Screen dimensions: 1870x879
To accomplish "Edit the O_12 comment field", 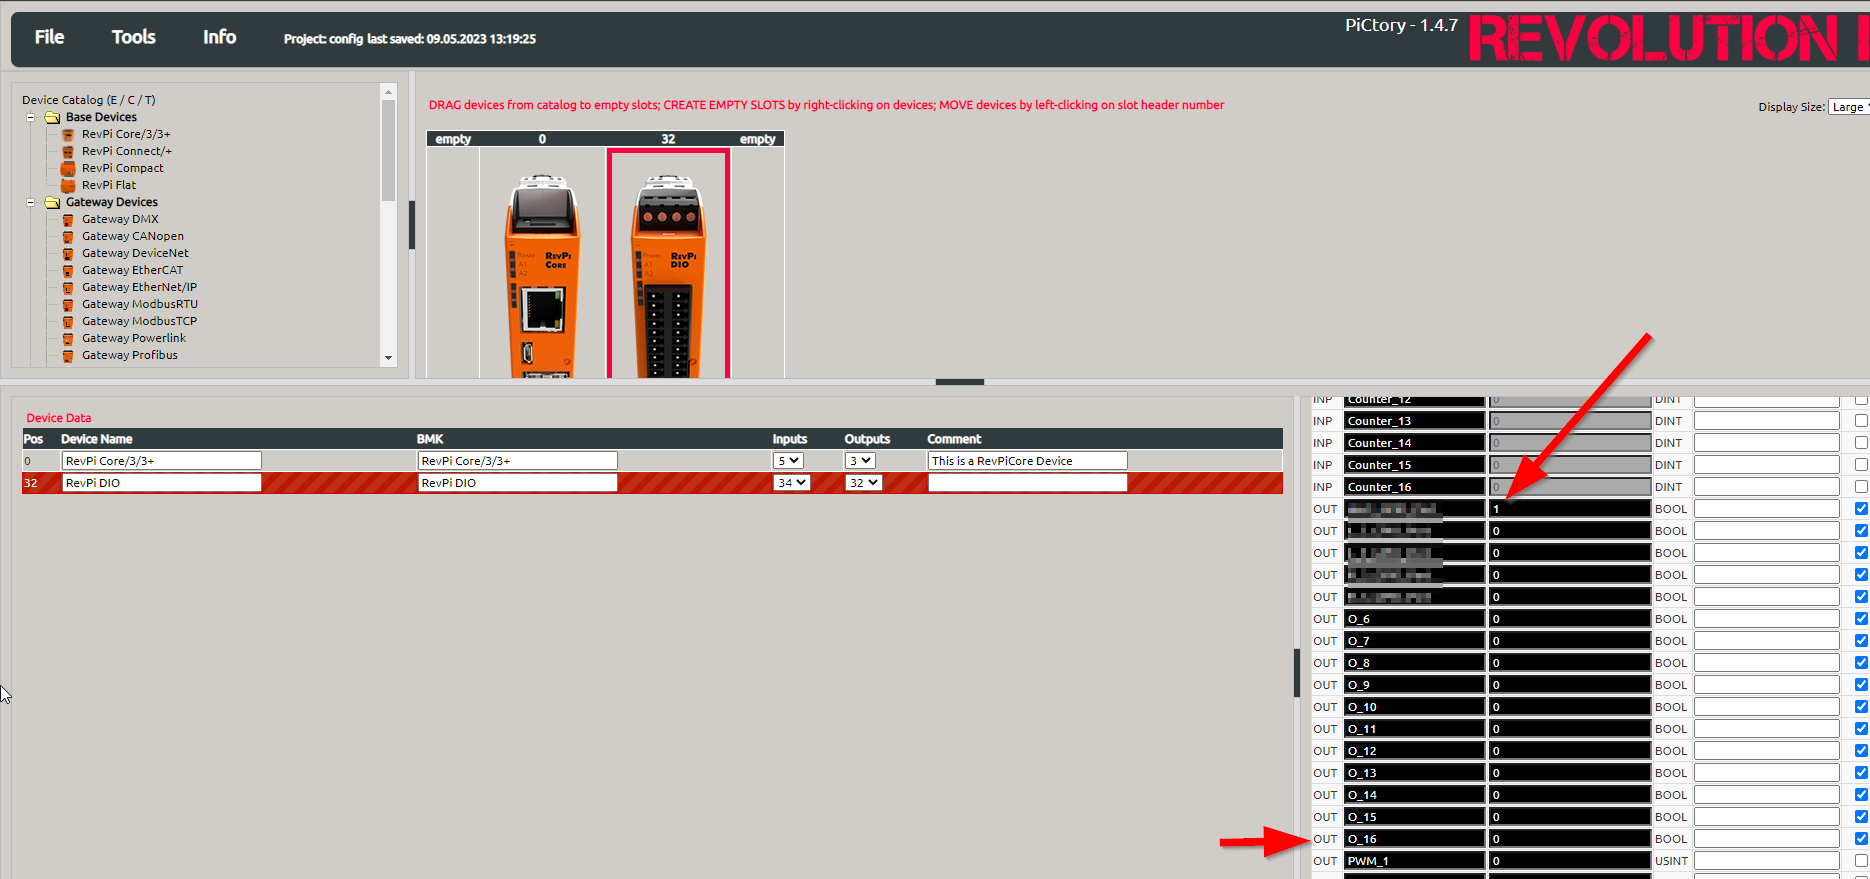I will [1767, 751].
